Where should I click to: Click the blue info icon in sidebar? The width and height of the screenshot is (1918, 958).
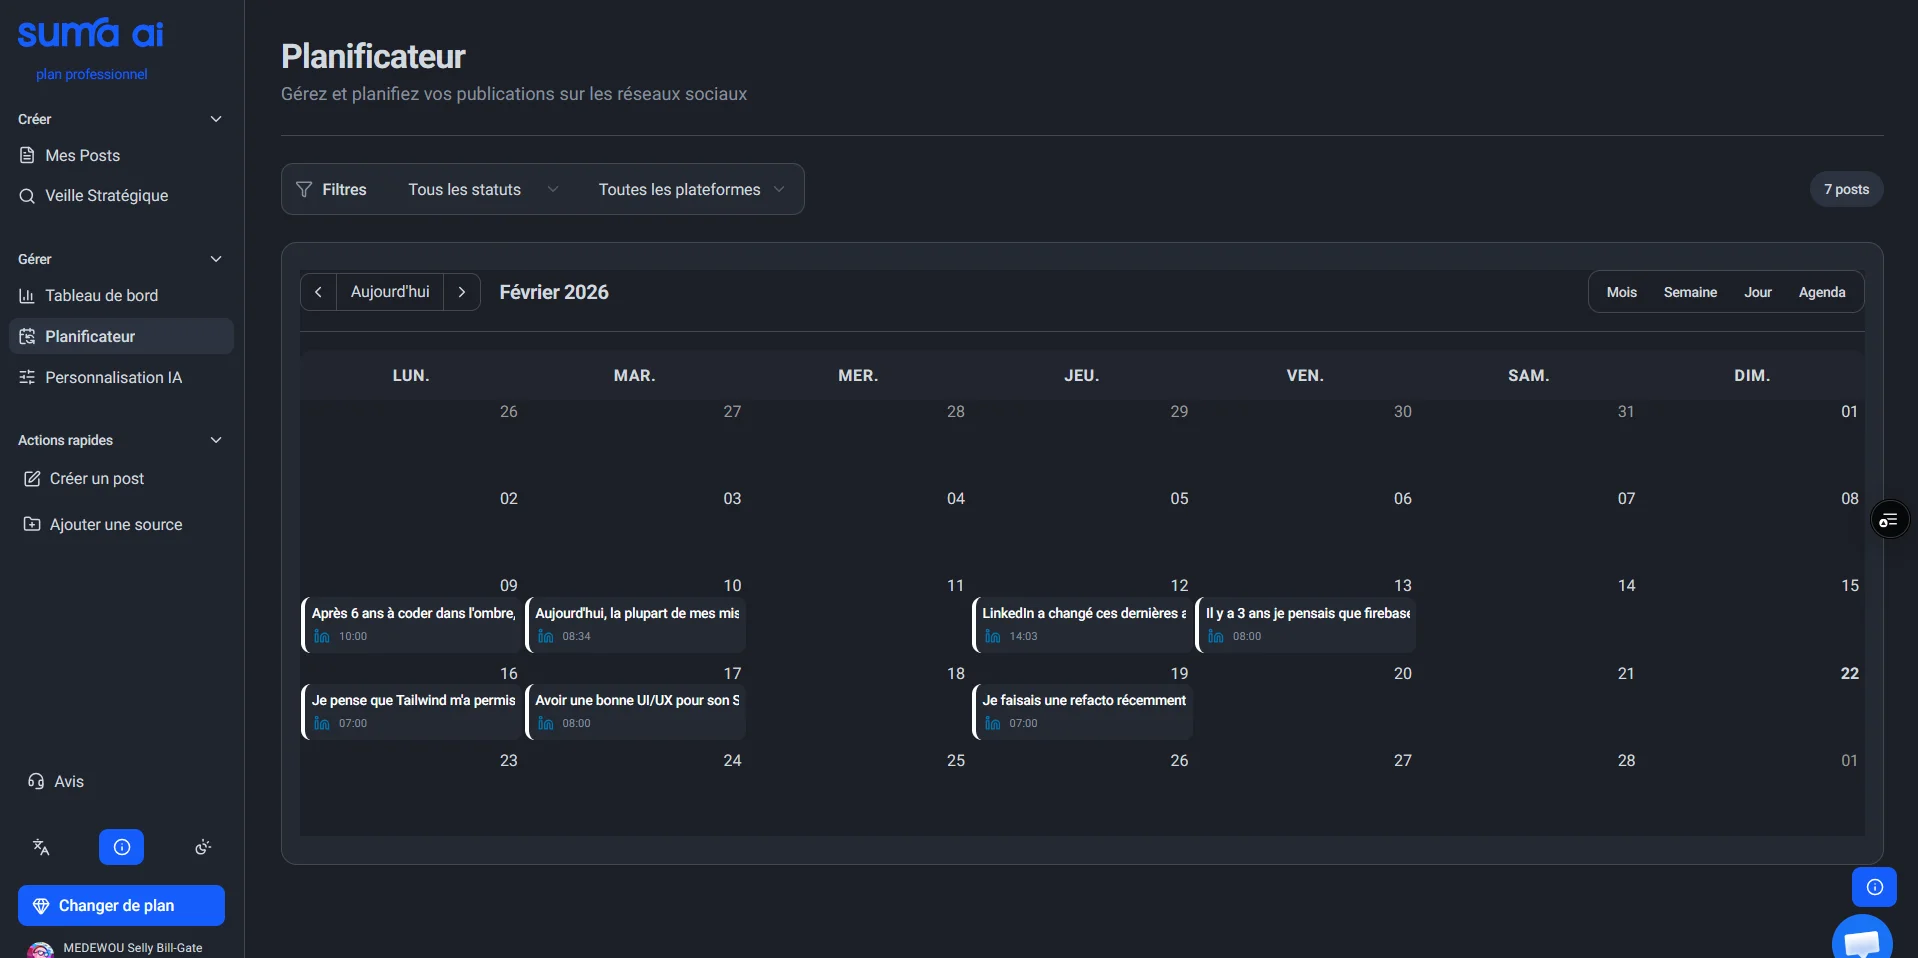[121, 847]
